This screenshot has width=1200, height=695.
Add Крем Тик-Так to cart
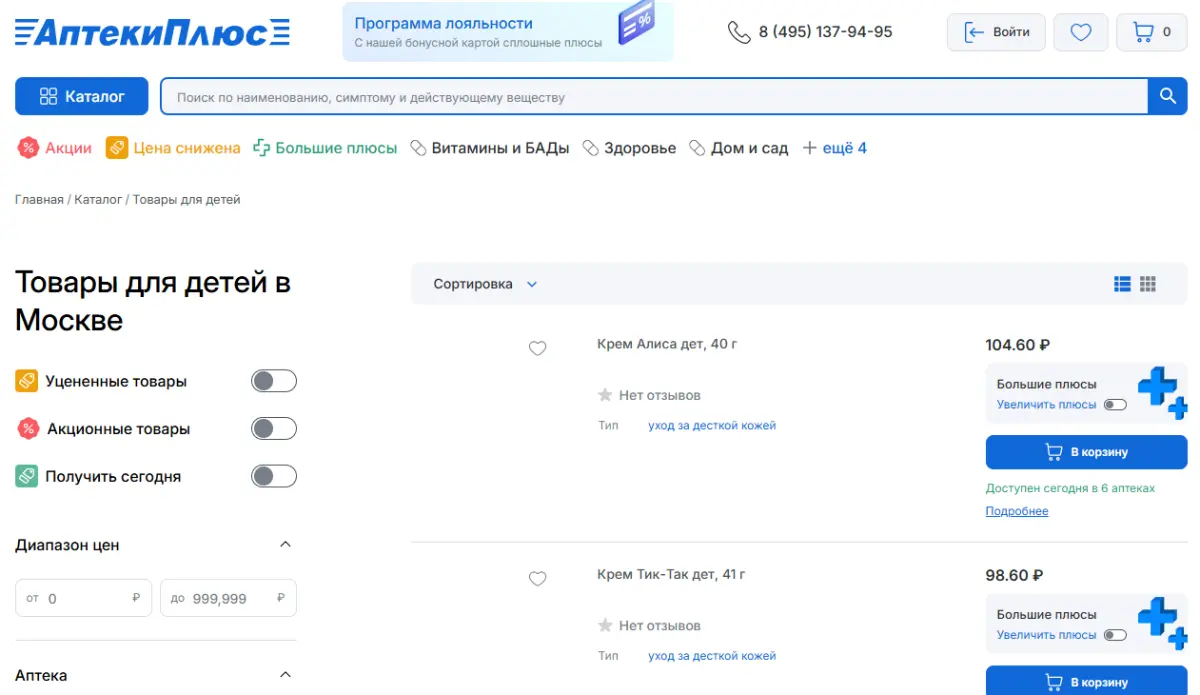[x=1086, y=681]
